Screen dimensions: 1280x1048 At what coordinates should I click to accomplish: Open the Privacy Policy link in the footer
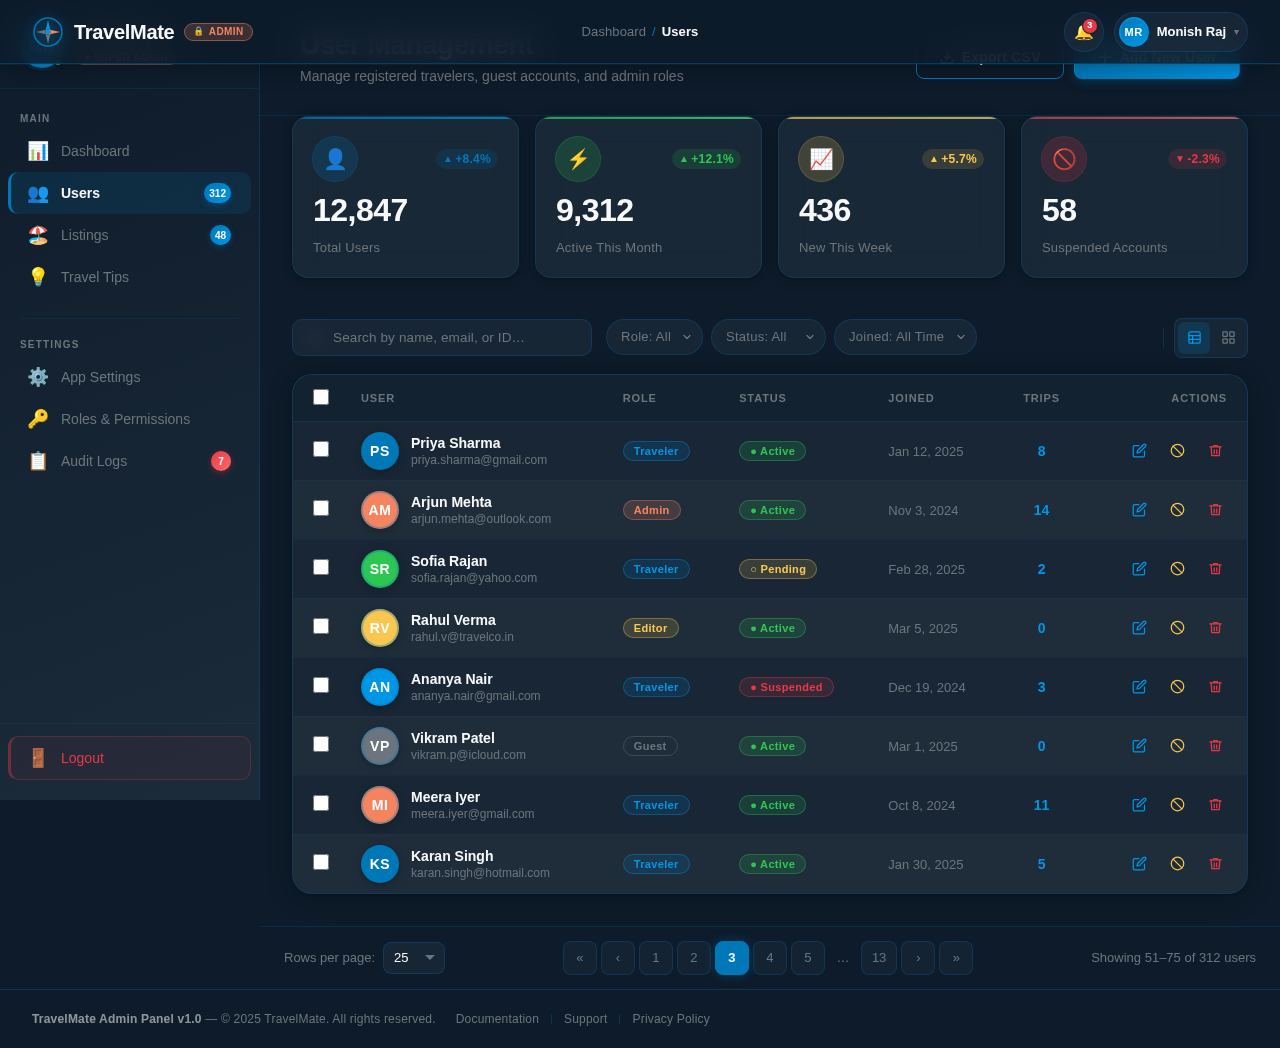tap(671, 1018)
